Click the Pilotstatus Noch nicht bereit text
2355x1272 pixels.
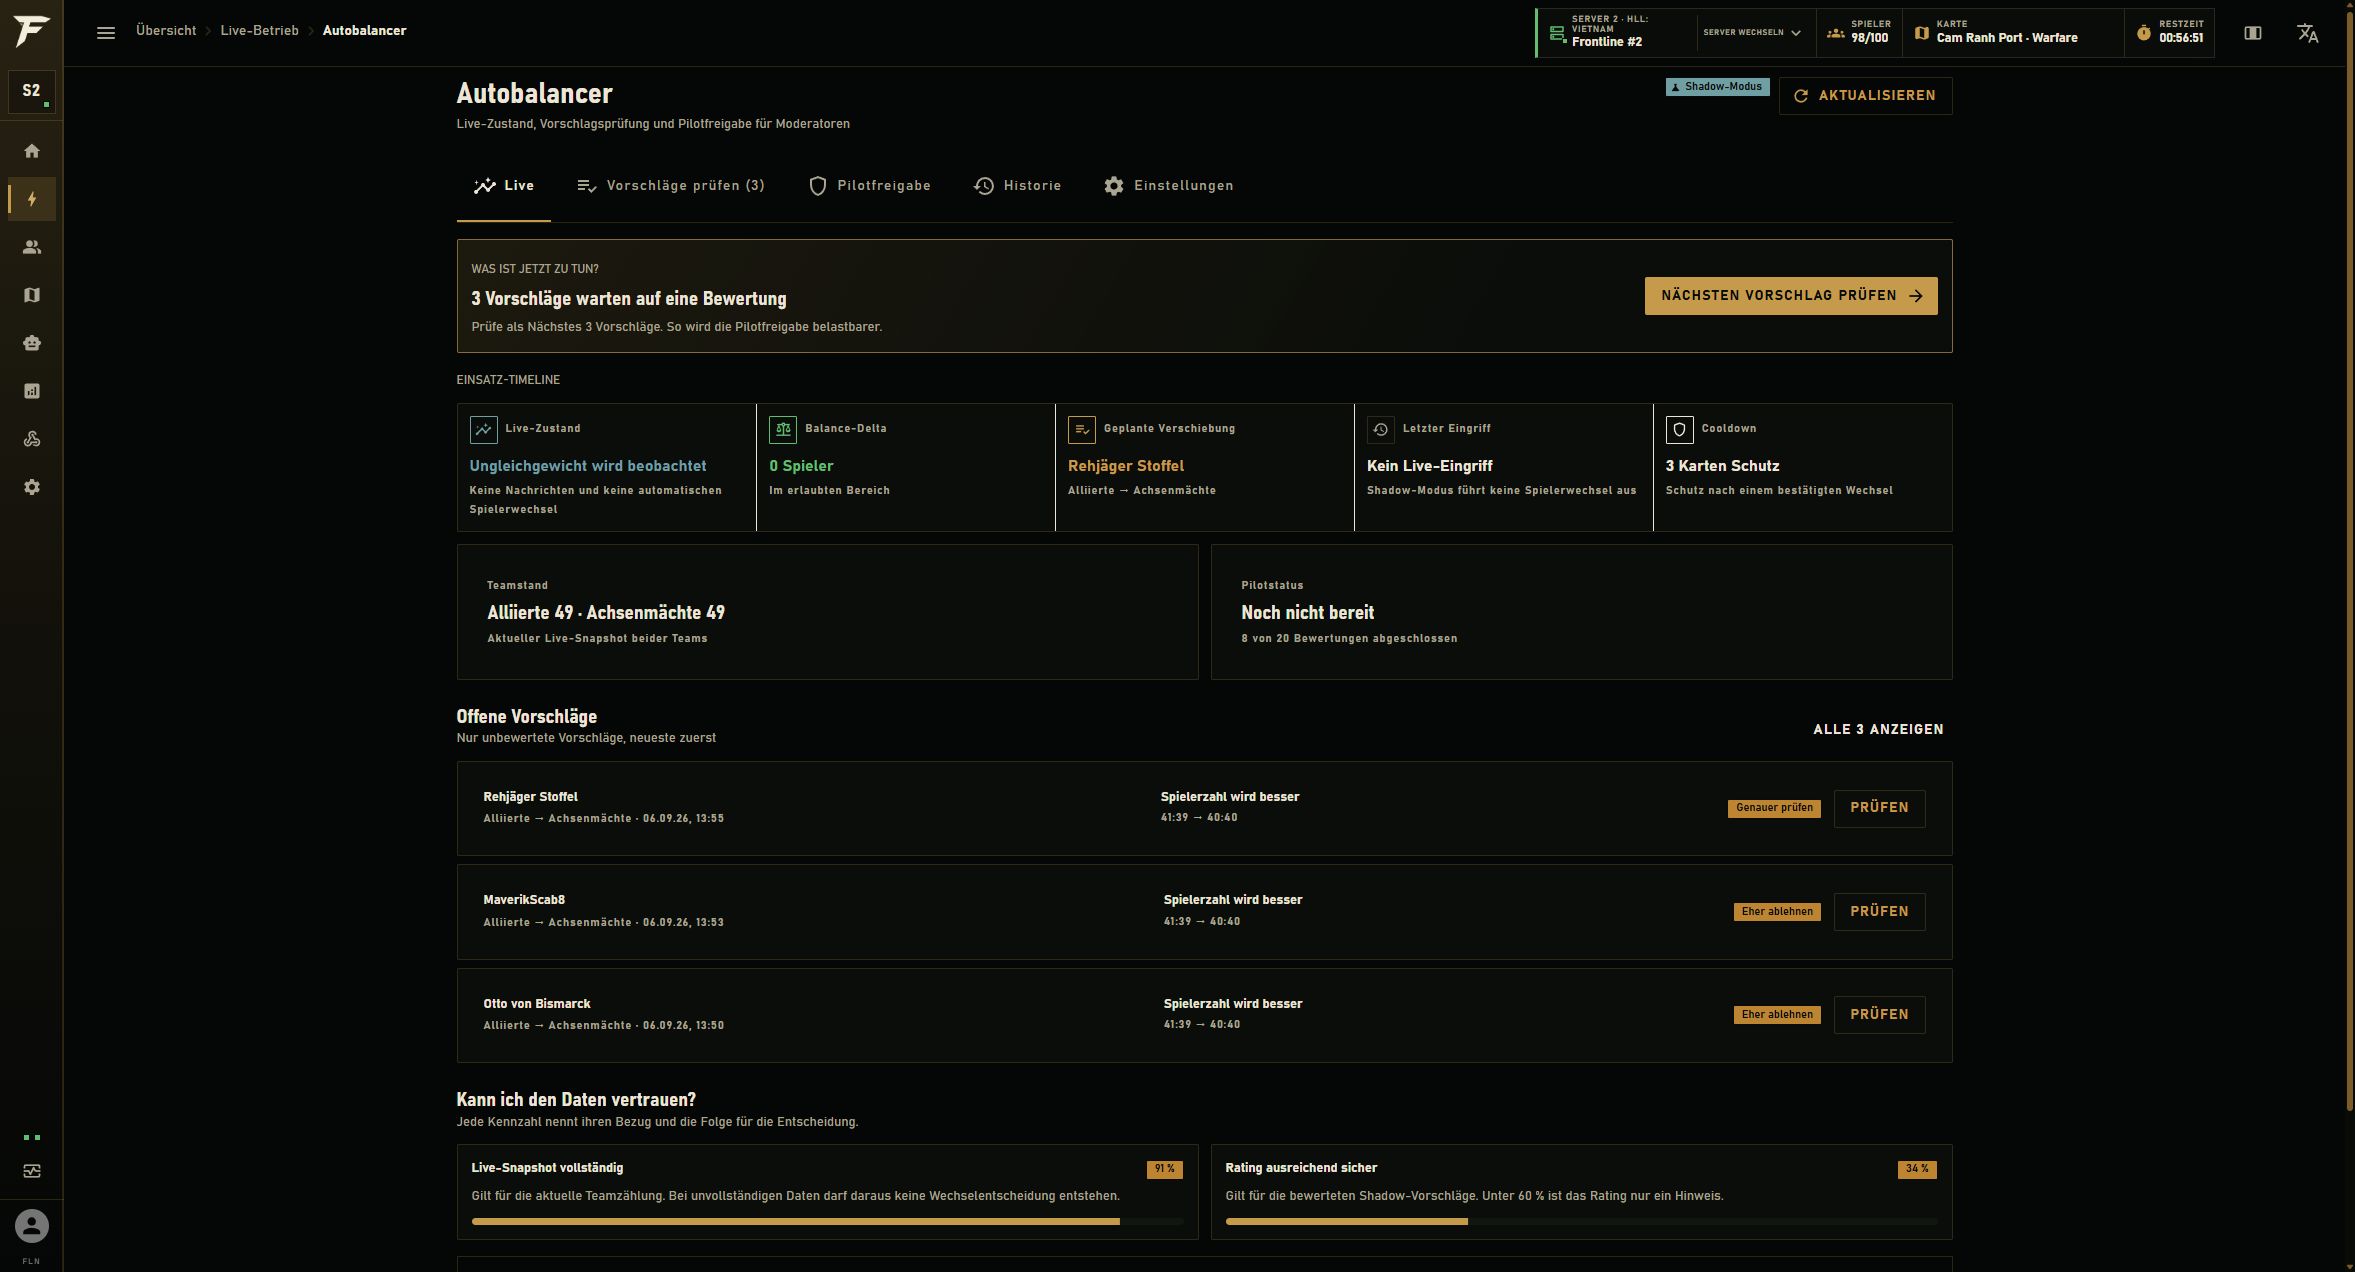[1307, 612]
